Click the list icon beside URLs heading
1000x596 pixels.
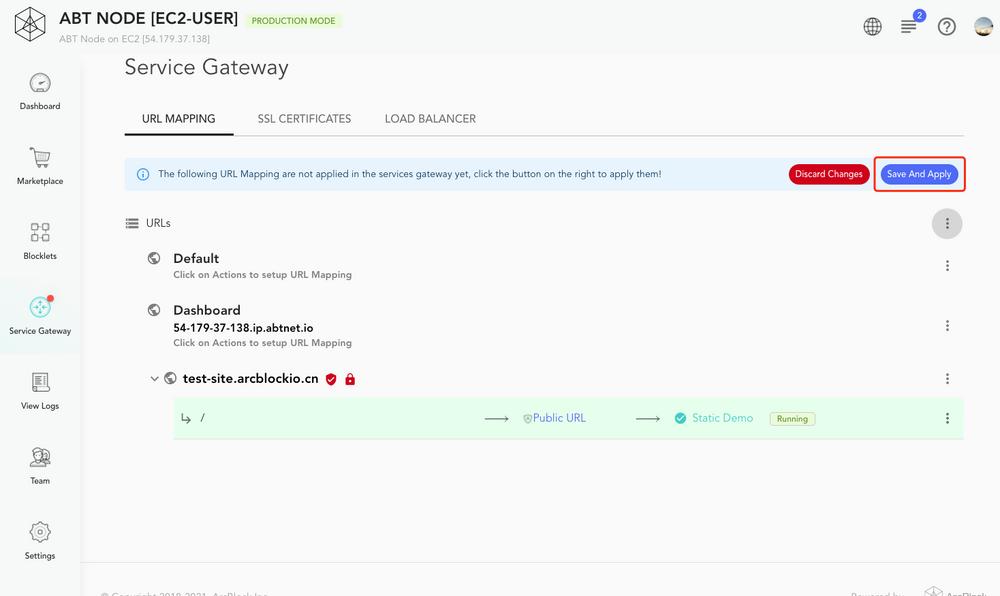click(132, 223)
